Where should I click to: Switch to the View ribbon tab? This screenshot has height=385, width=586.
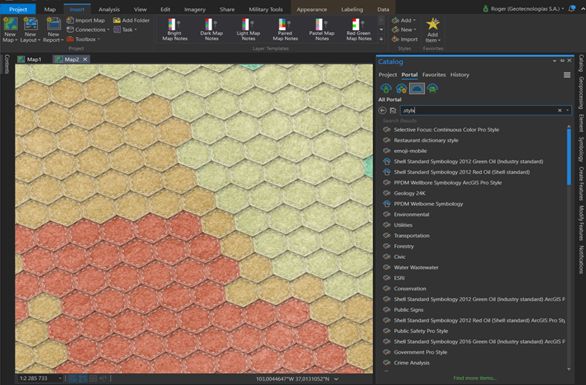(x=140, y=9)
